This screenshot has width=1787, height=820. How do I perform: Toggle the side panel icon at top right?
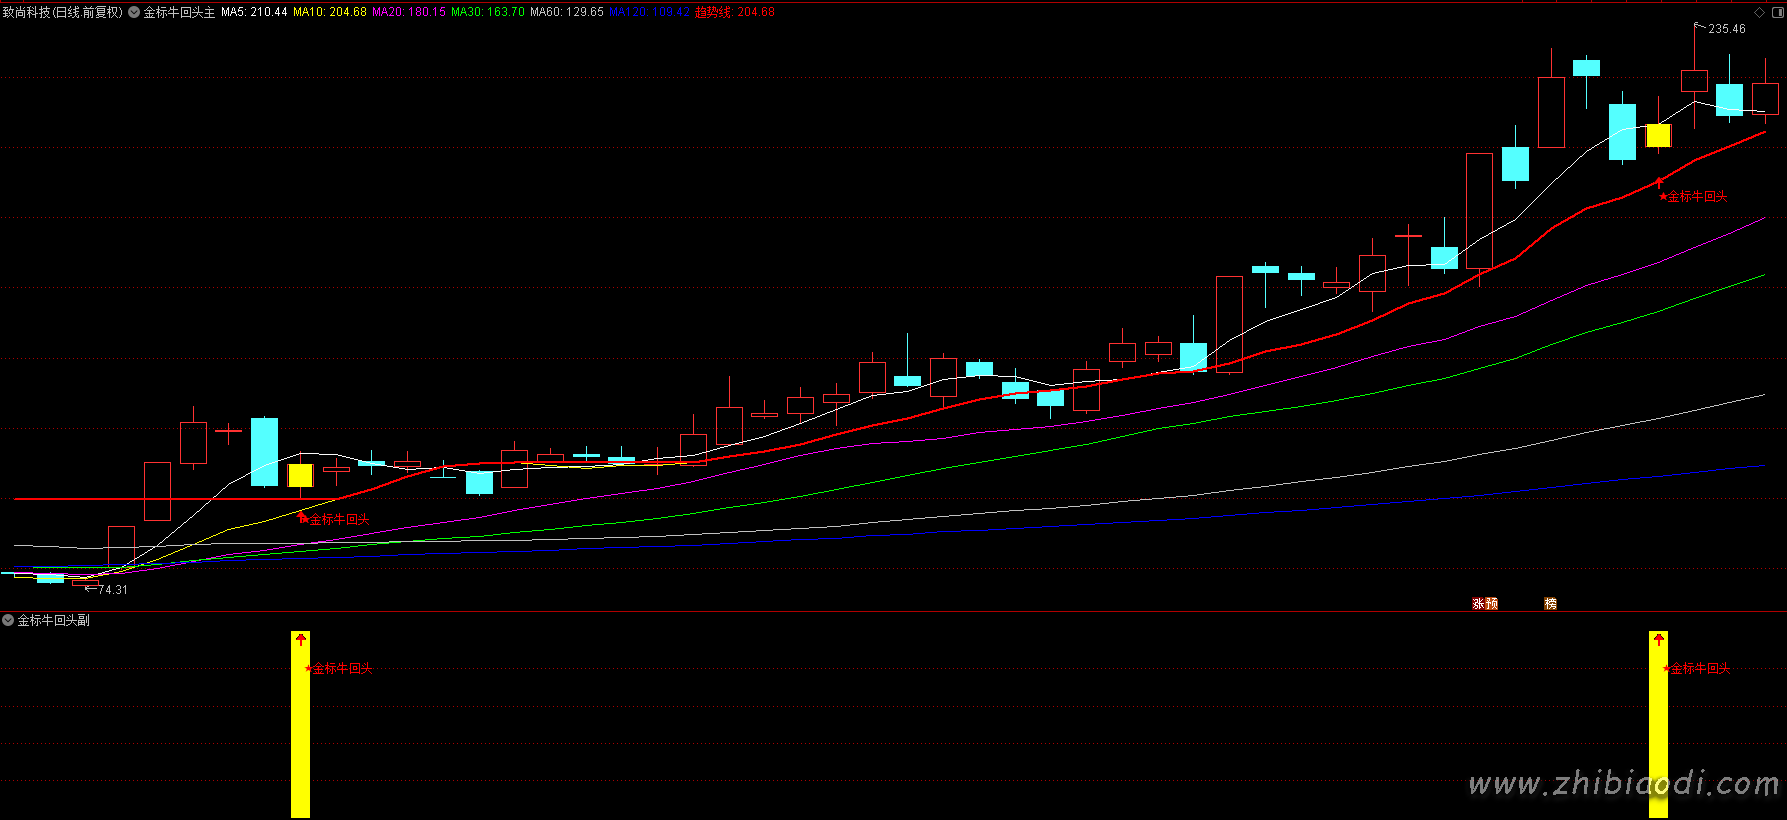pos(1776,12)
